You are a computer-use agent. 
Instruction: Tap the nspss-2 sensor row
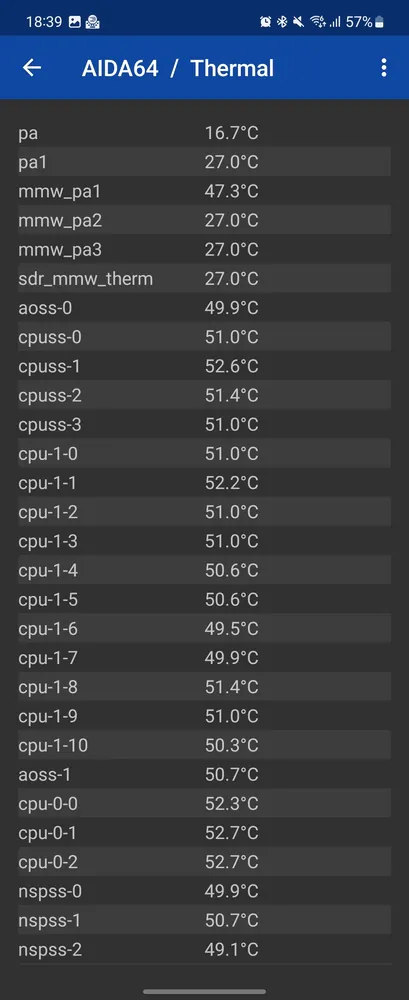(204, 950)
